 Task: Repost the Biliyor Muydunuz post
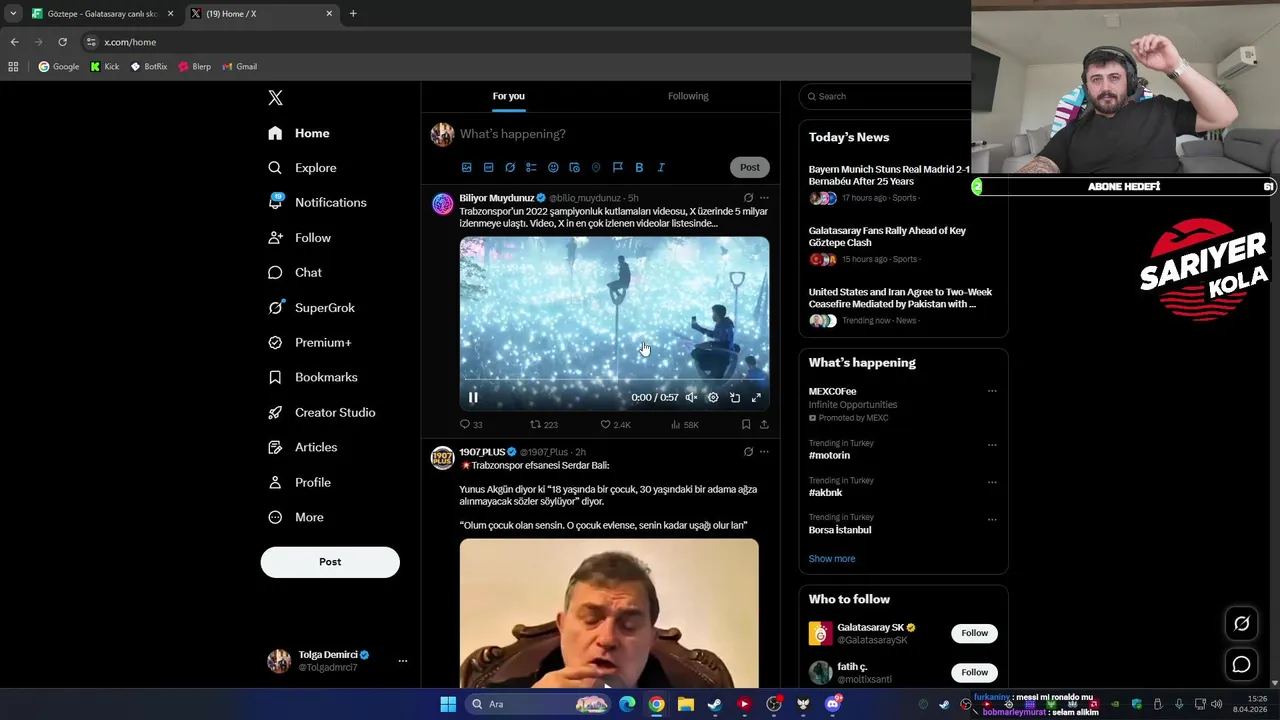tap(544, 425)
